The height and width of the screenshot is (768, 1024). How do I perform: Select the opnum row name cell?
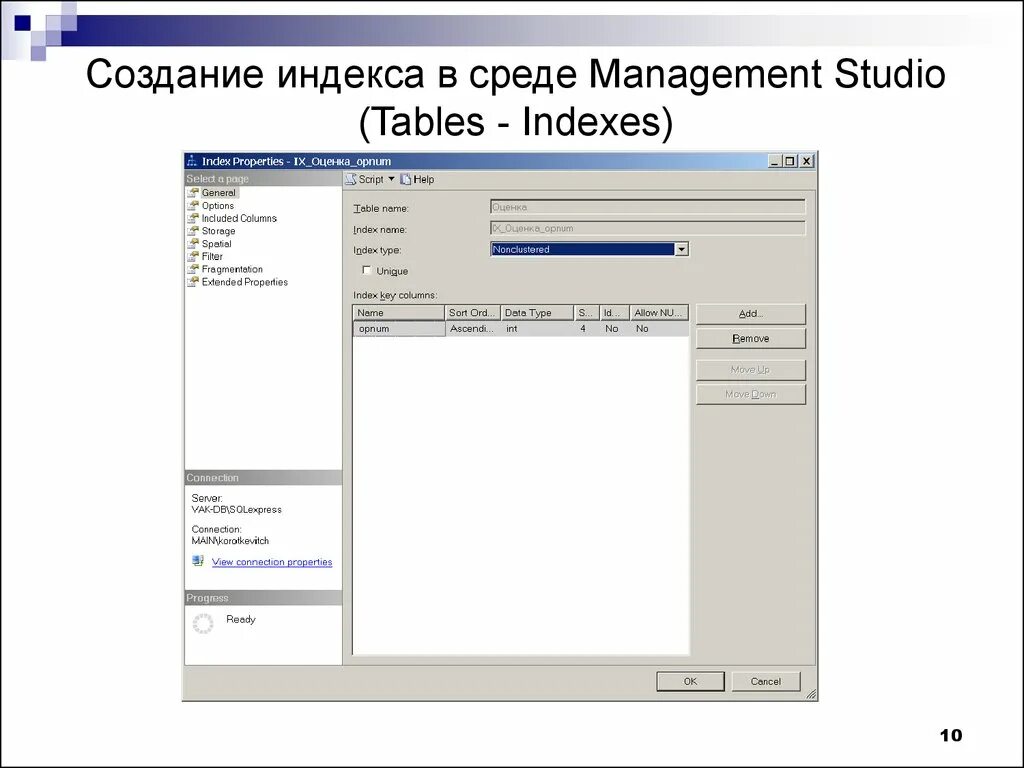[399, 328]
